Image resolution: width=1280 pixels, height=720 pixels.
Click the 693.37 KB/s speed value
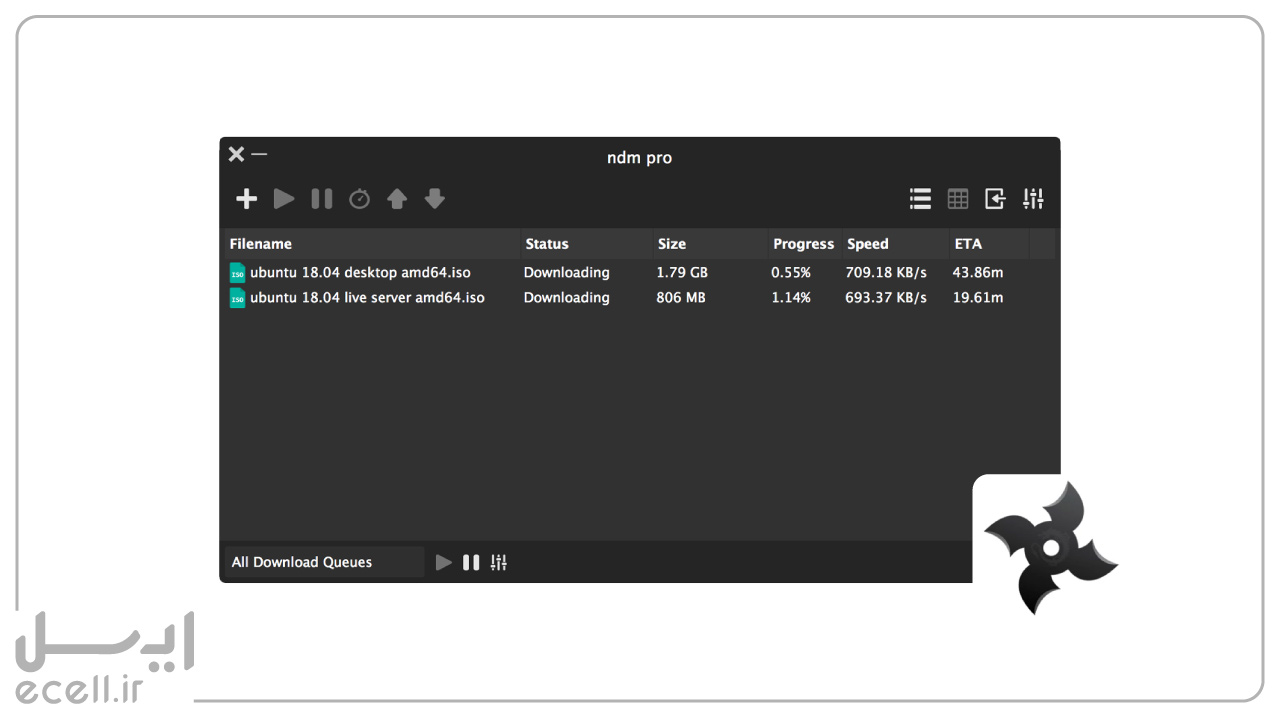coord(886,297)
